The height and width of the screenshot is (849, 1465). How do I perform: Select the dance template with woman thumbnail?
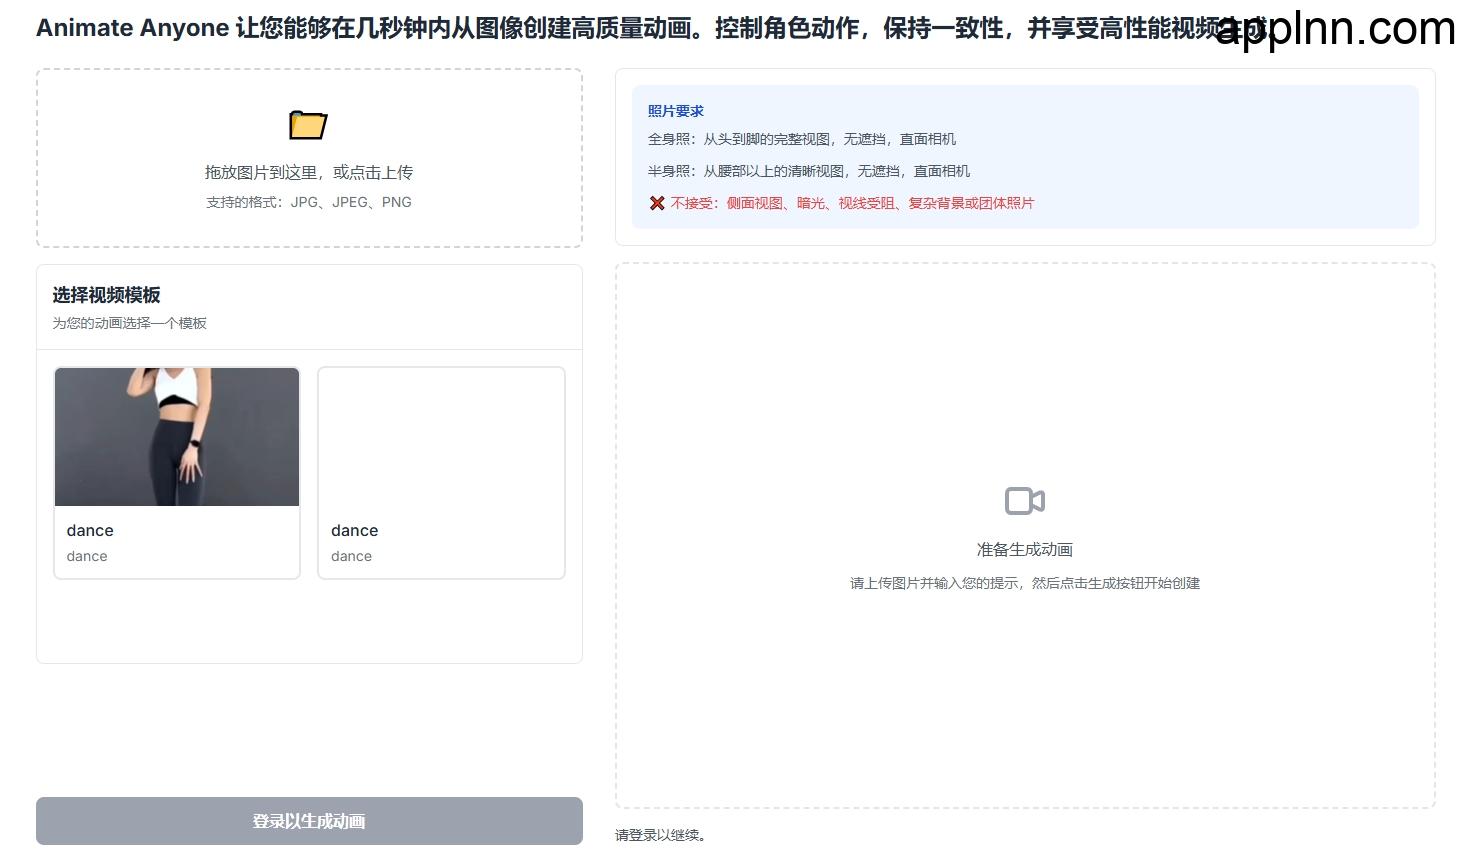click(x=177, y=472)
